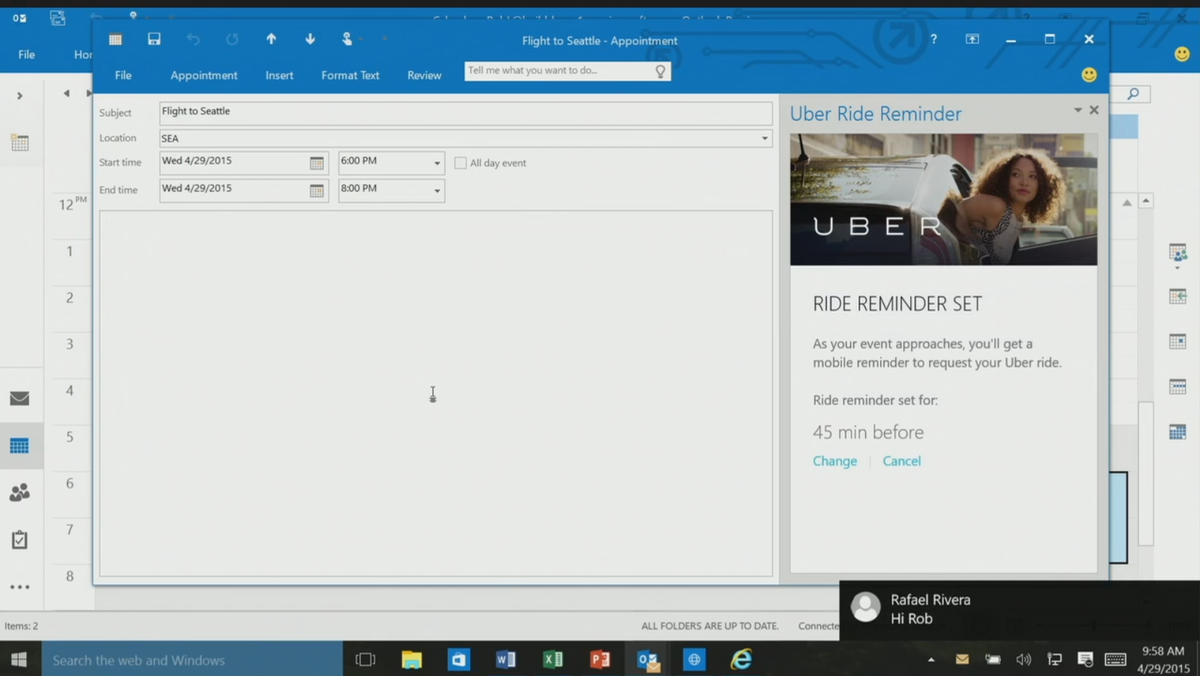Click the Windows Start button
This screenshot has width=1200, height=676.
point(19,659)
